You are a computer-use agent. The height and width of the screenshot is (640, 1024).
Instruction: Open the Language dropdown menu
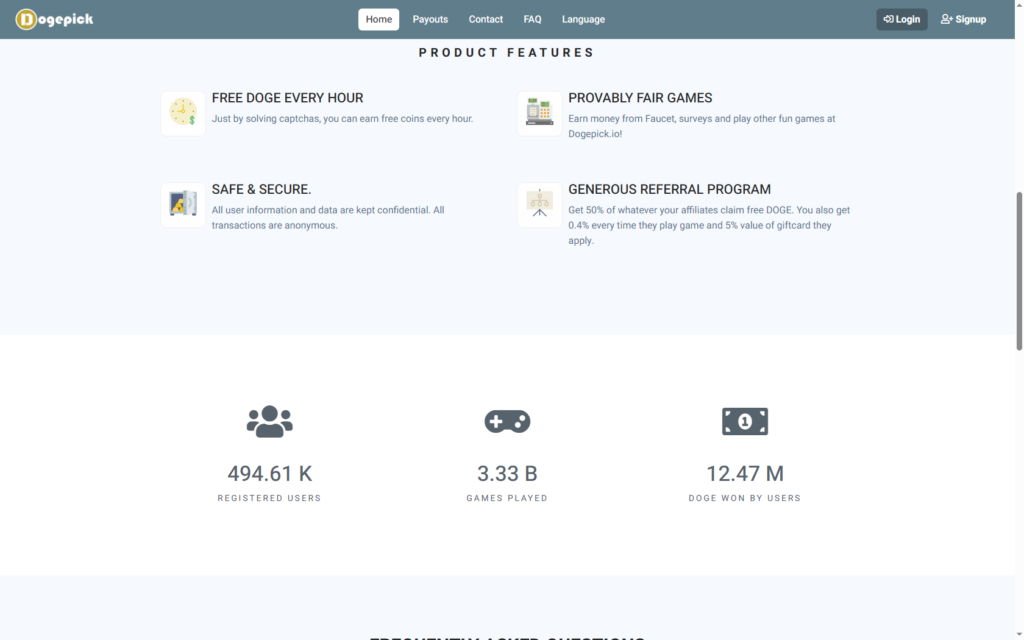pos(583,20)
